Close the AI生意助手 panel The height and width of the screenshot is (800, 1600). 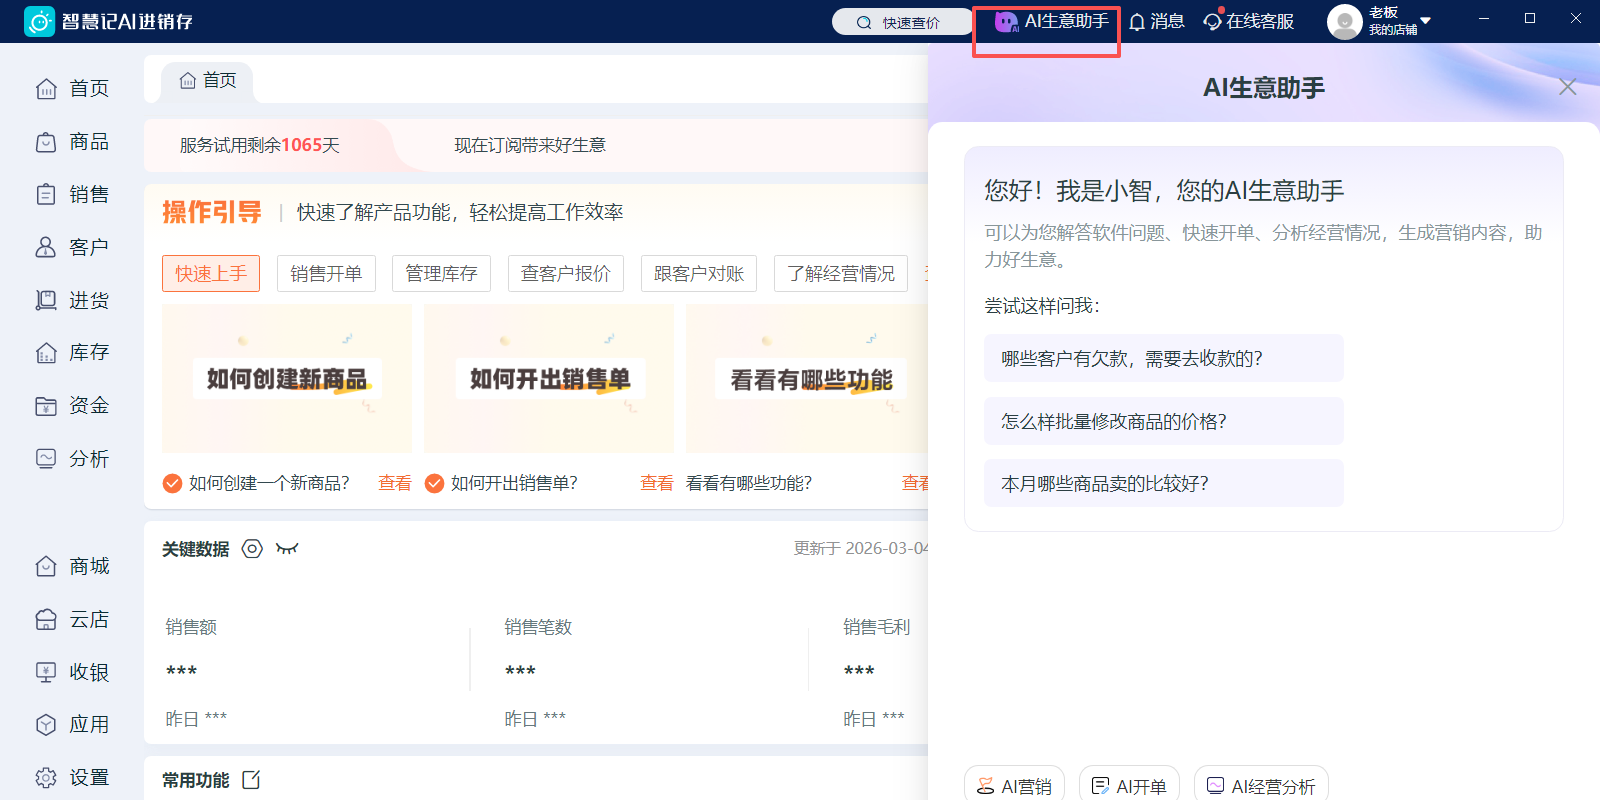coord(1567,87)
